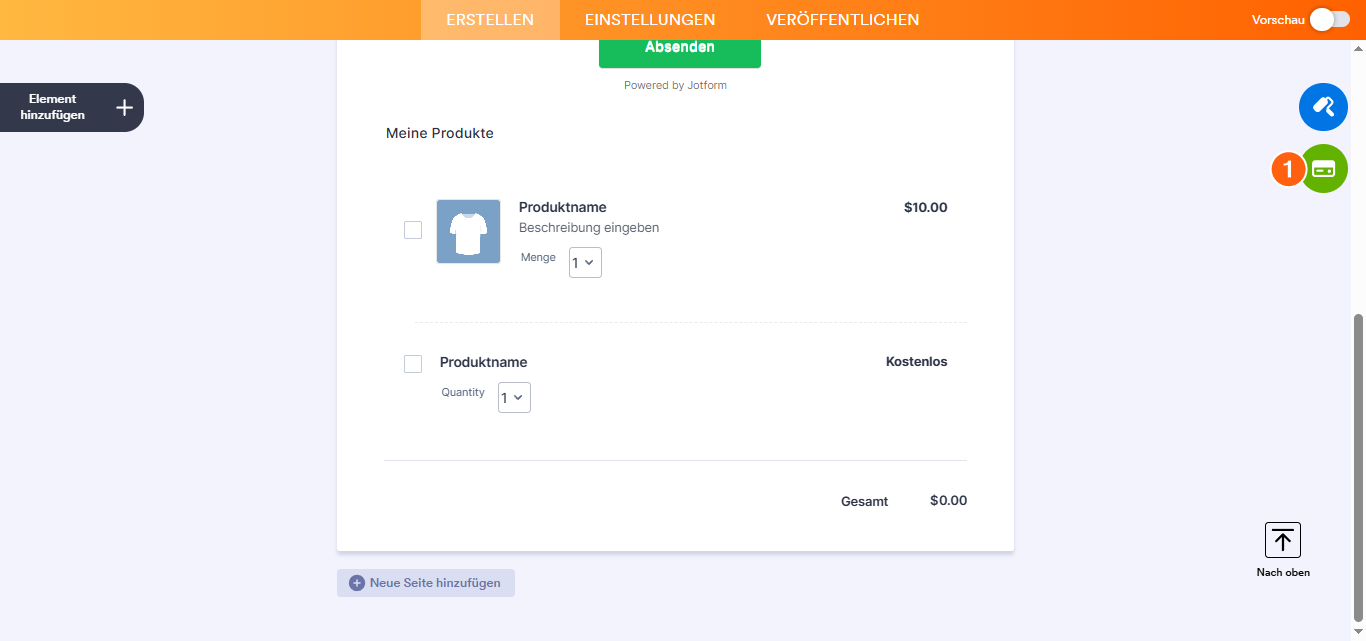The width and height of the screenshot is (1366, 641).
Task: Click the plus icon in Element hinzufügen
Action: pyautogui.click(x=124, y=107)
